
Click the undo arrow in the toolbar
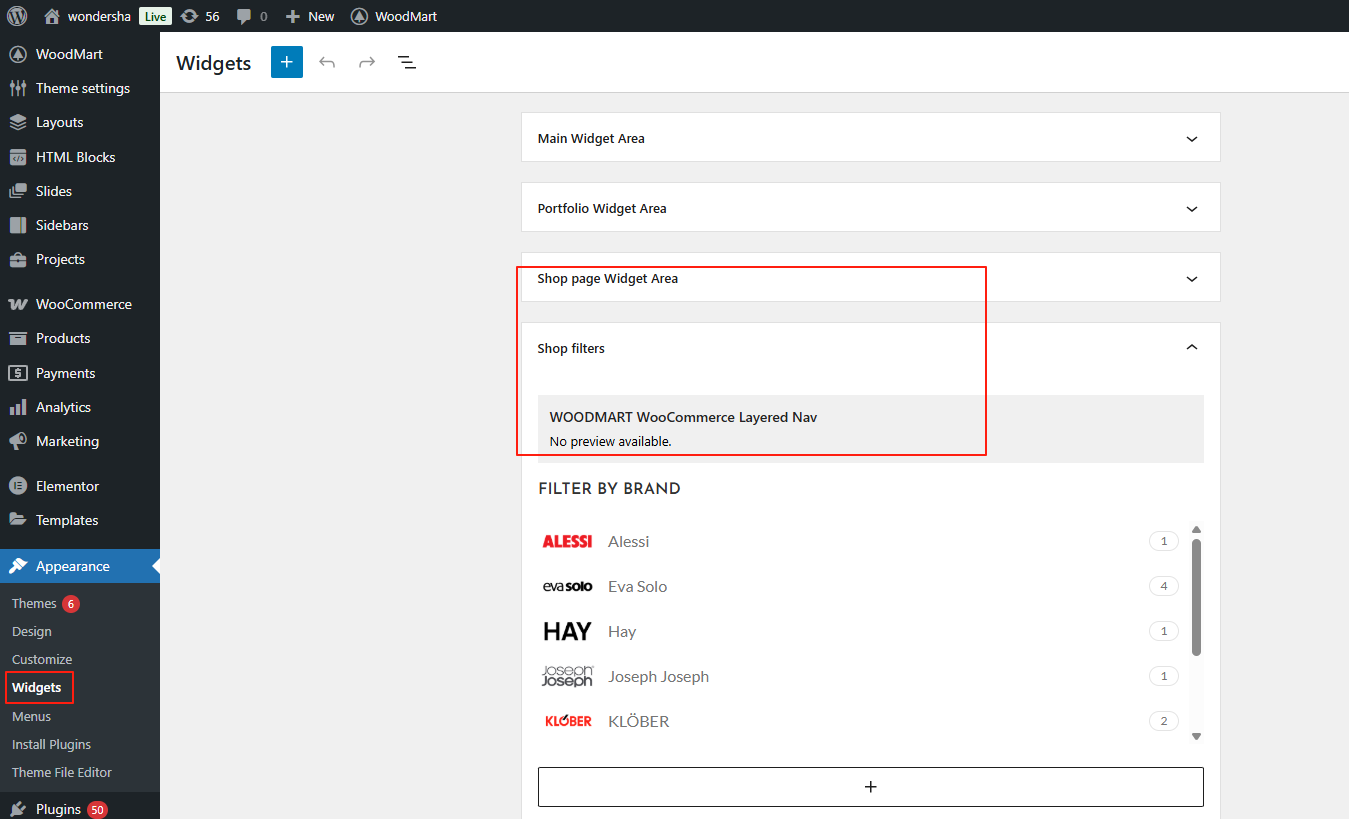tap(327, 62)
